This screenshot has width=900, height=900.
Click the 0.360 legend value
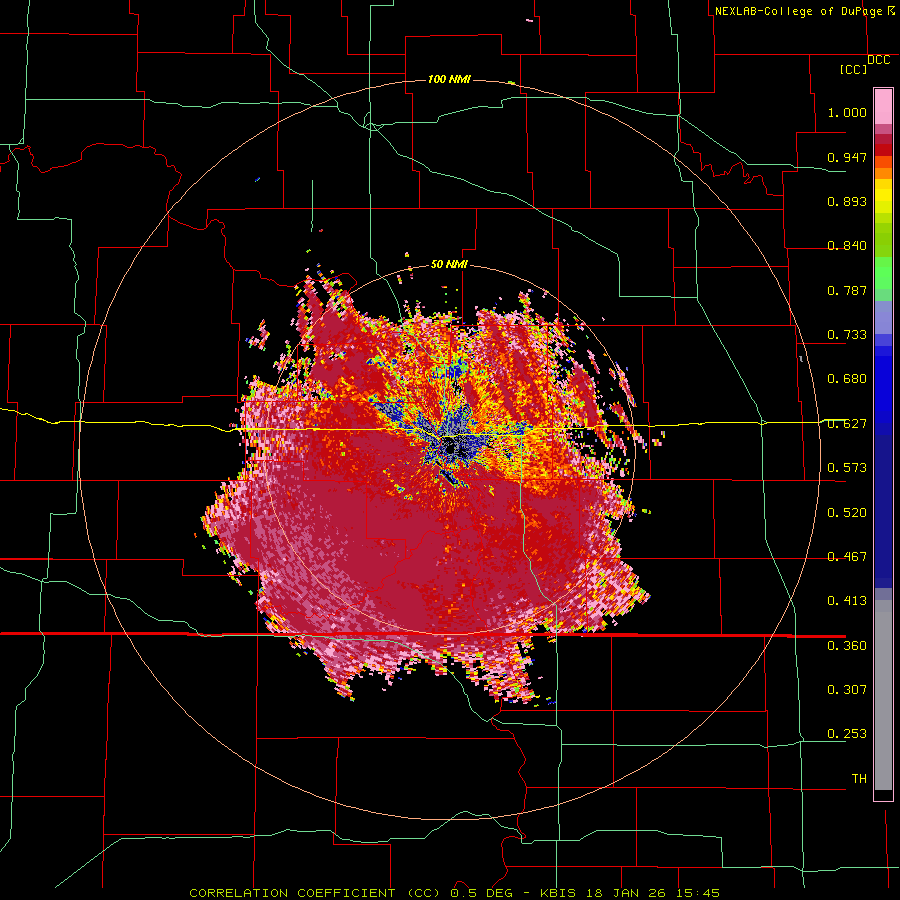point(847,646)
